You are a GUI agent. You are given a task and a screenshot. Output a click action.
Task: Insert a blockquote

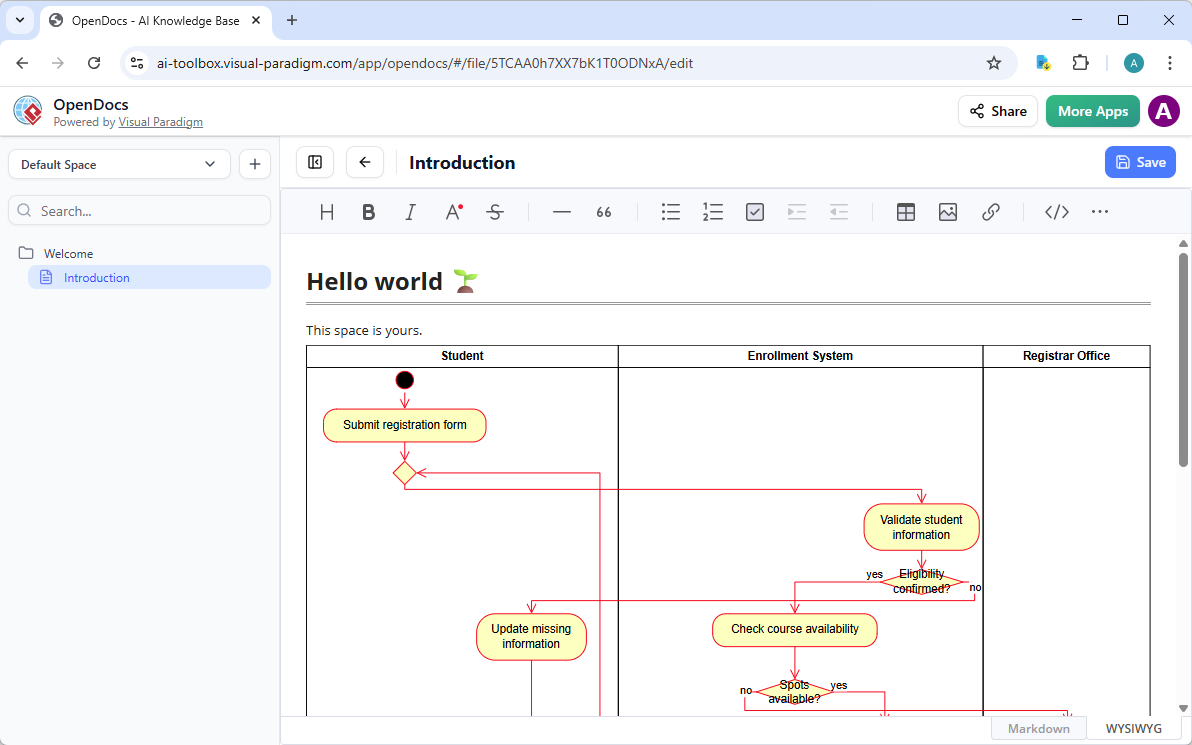click(x=603, y=211)
